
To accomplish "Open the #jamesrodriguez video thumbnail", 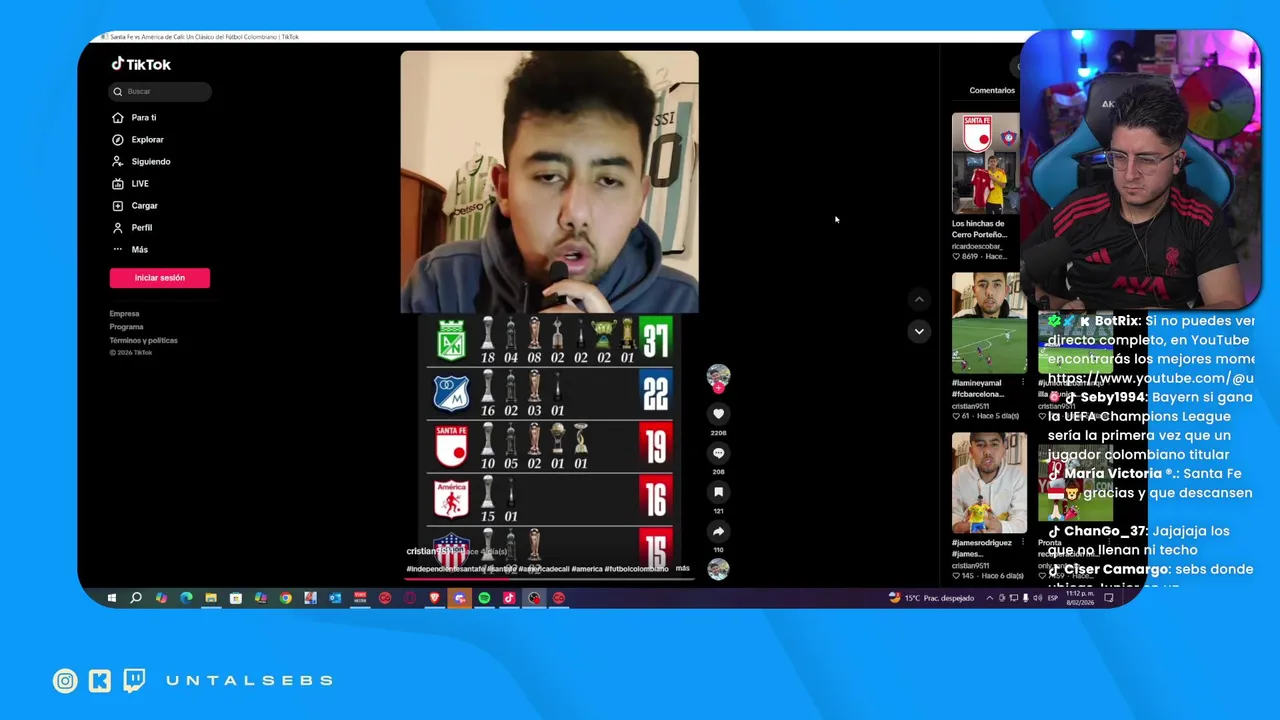I will 989,483.
